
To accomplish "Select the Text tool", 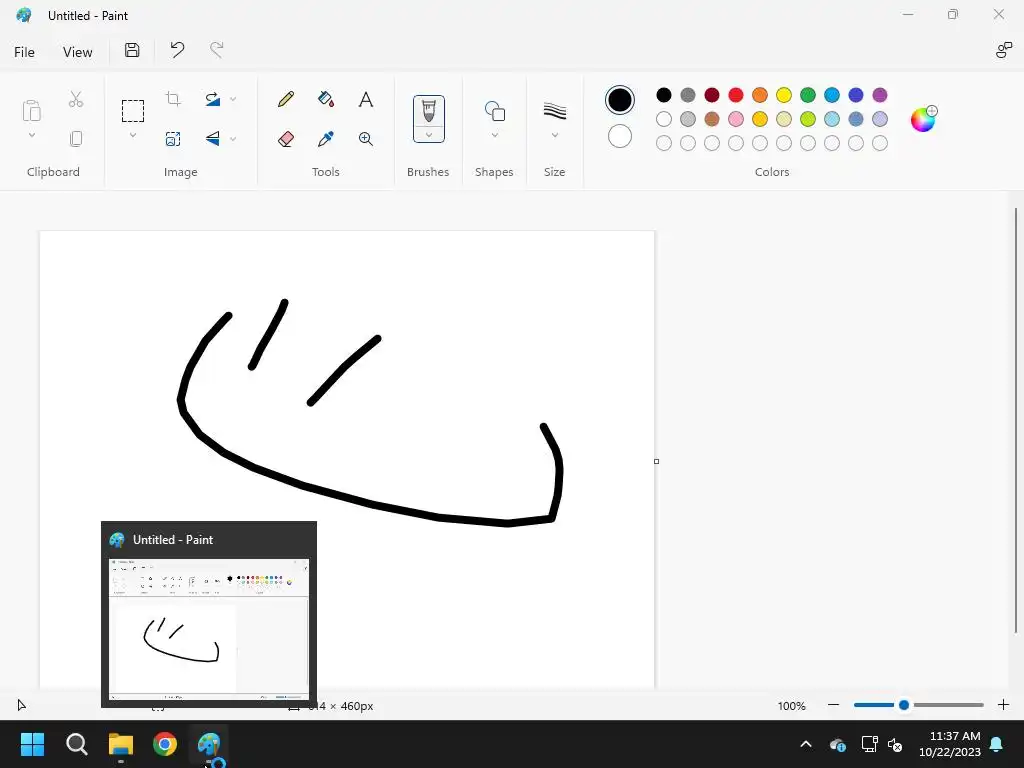I will (x=366, y=99).
